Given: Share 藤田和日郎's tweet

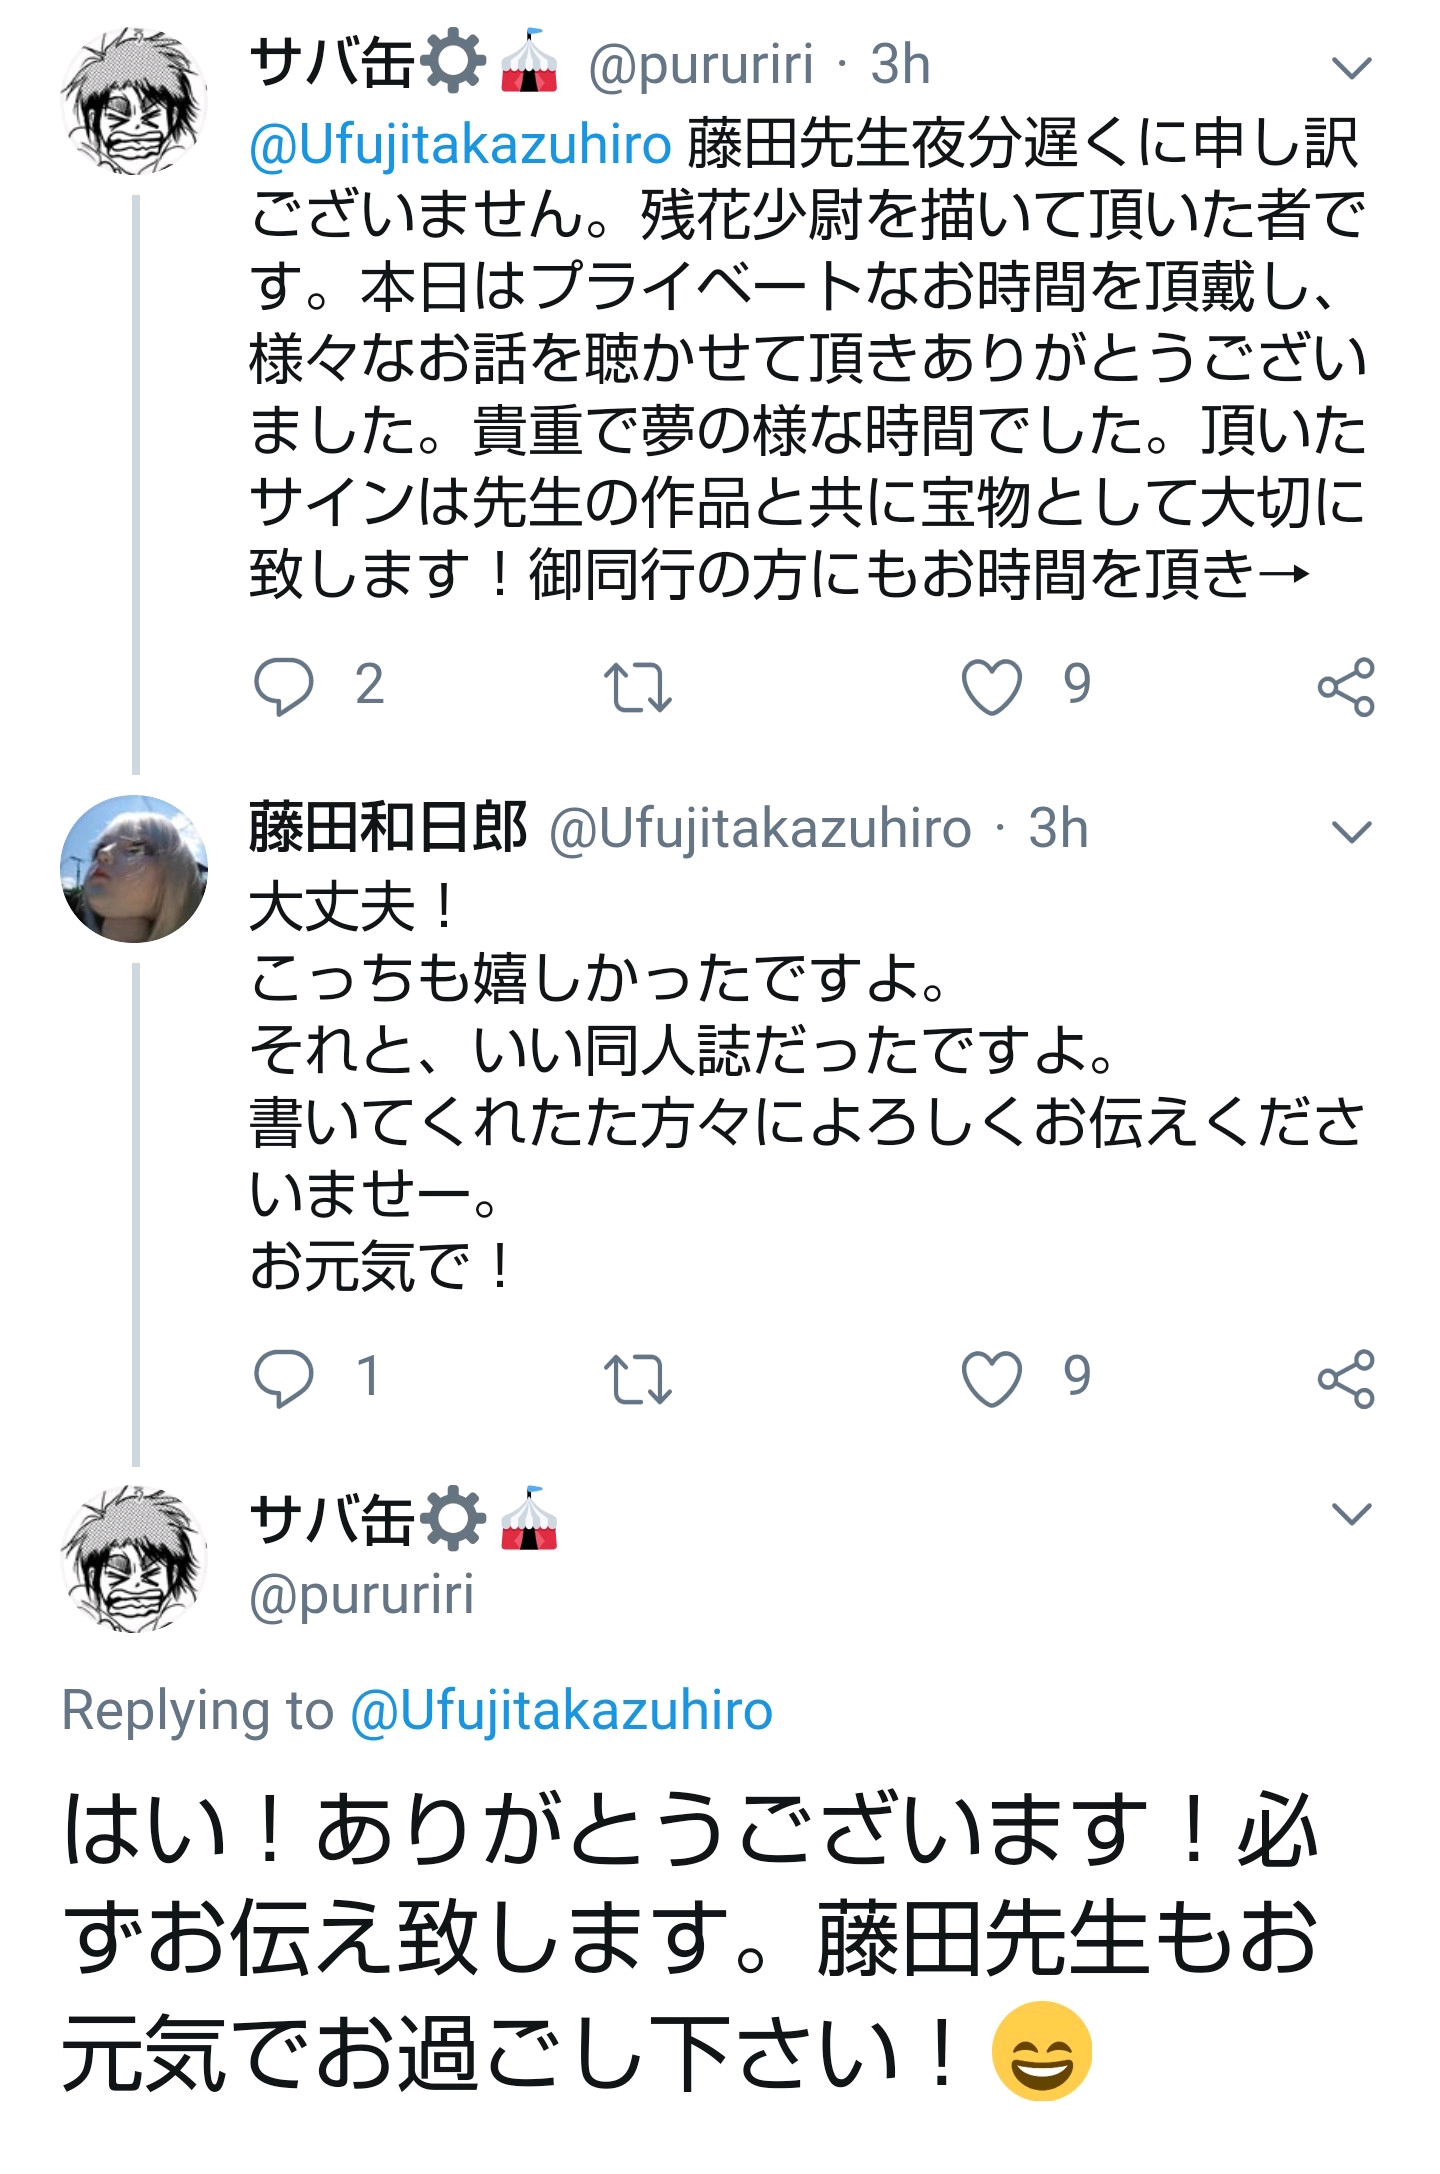Looking at the screenshot, I should pyautogui.click(x=1346, y=1378).
